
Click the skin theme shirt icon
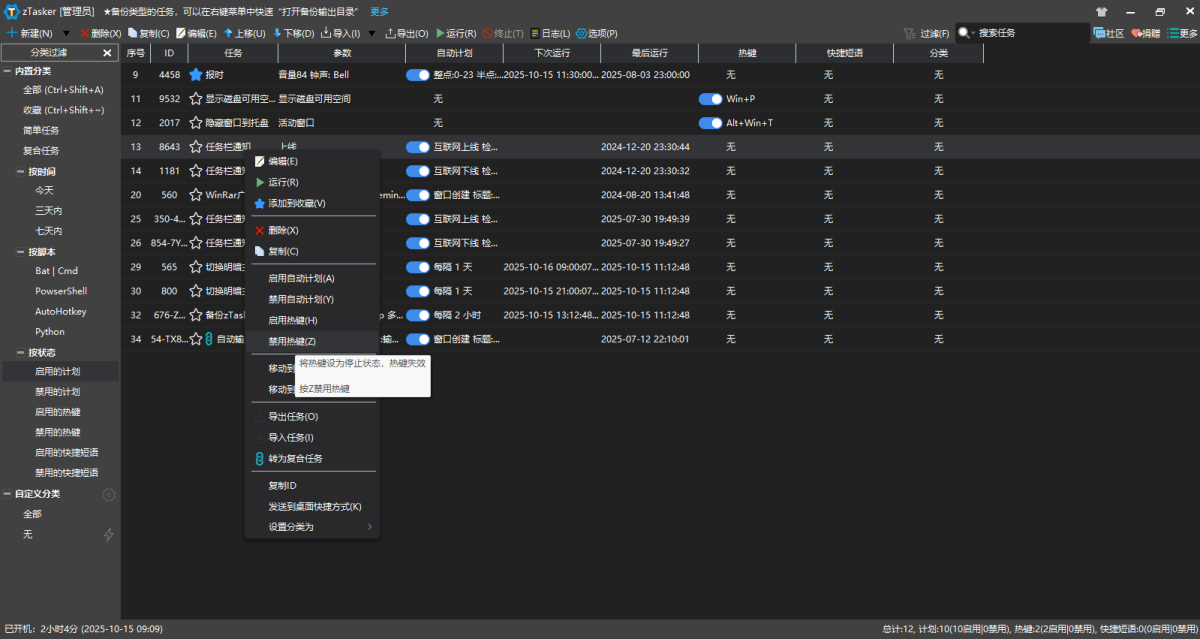pos(1101,12)
